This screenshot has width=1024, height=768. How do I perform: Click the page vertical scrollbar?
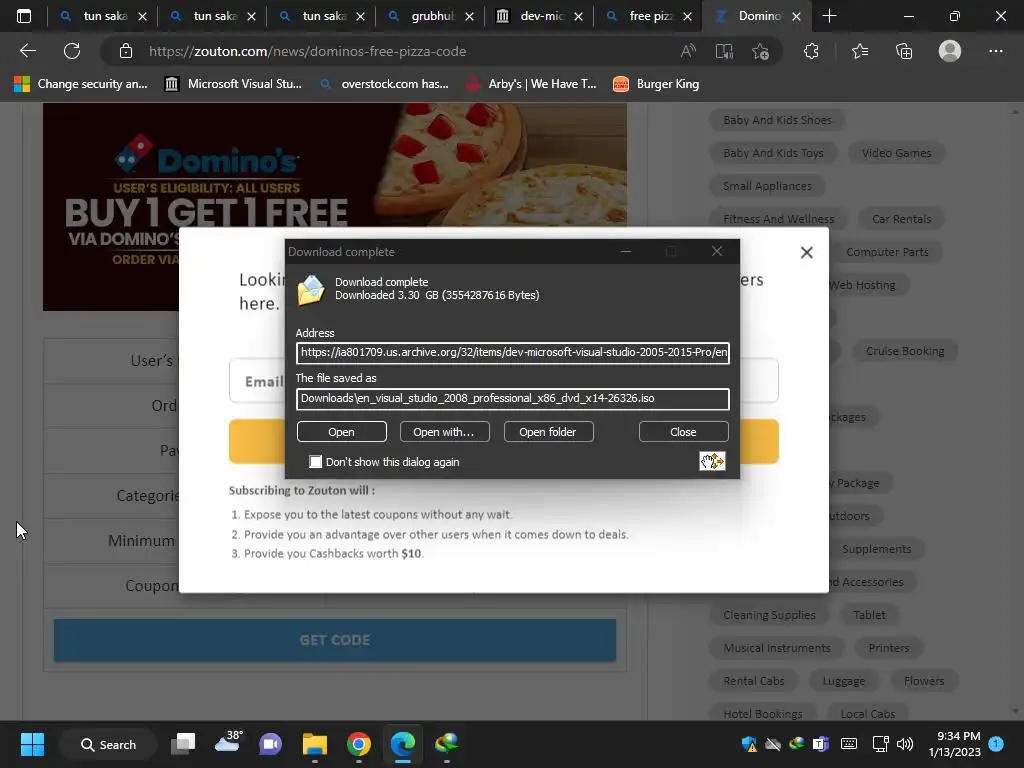pos(1014,411)
